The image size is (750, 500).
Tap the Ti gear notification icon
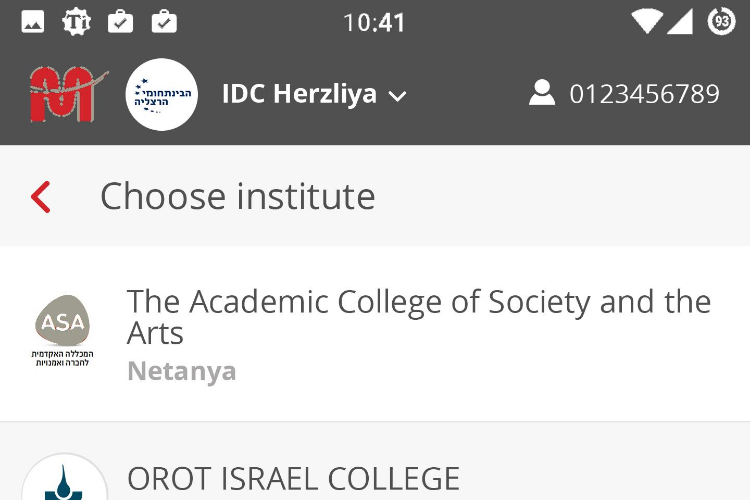(x=77, y=22)
